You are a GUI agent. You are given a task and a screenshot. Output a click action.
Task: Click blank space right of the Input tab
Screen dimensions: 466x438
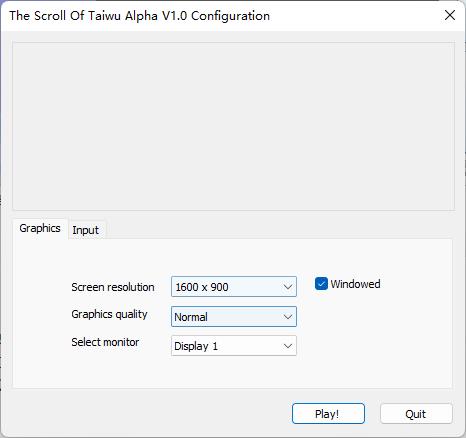pyautogui.click(x=279, y=229)
